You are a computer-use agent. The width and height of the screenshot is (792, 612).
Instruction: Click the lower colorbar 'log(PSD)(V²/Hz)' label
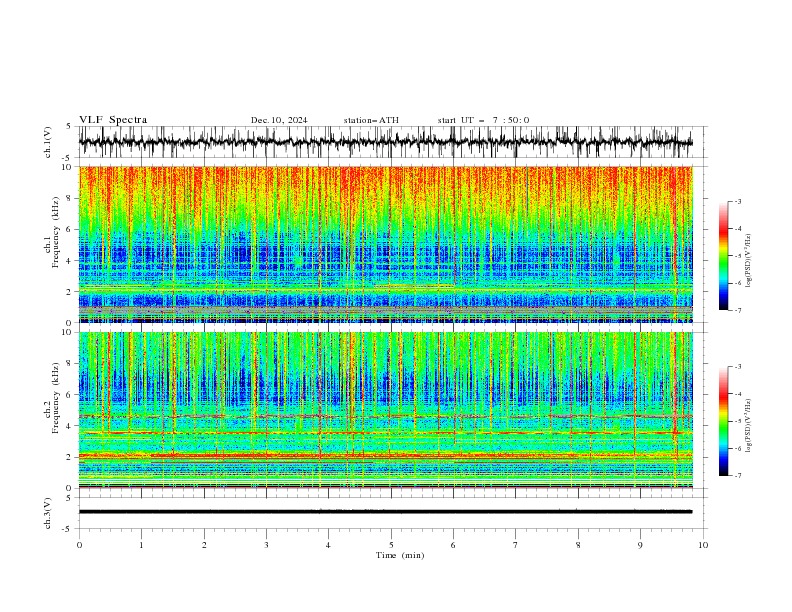748,426
